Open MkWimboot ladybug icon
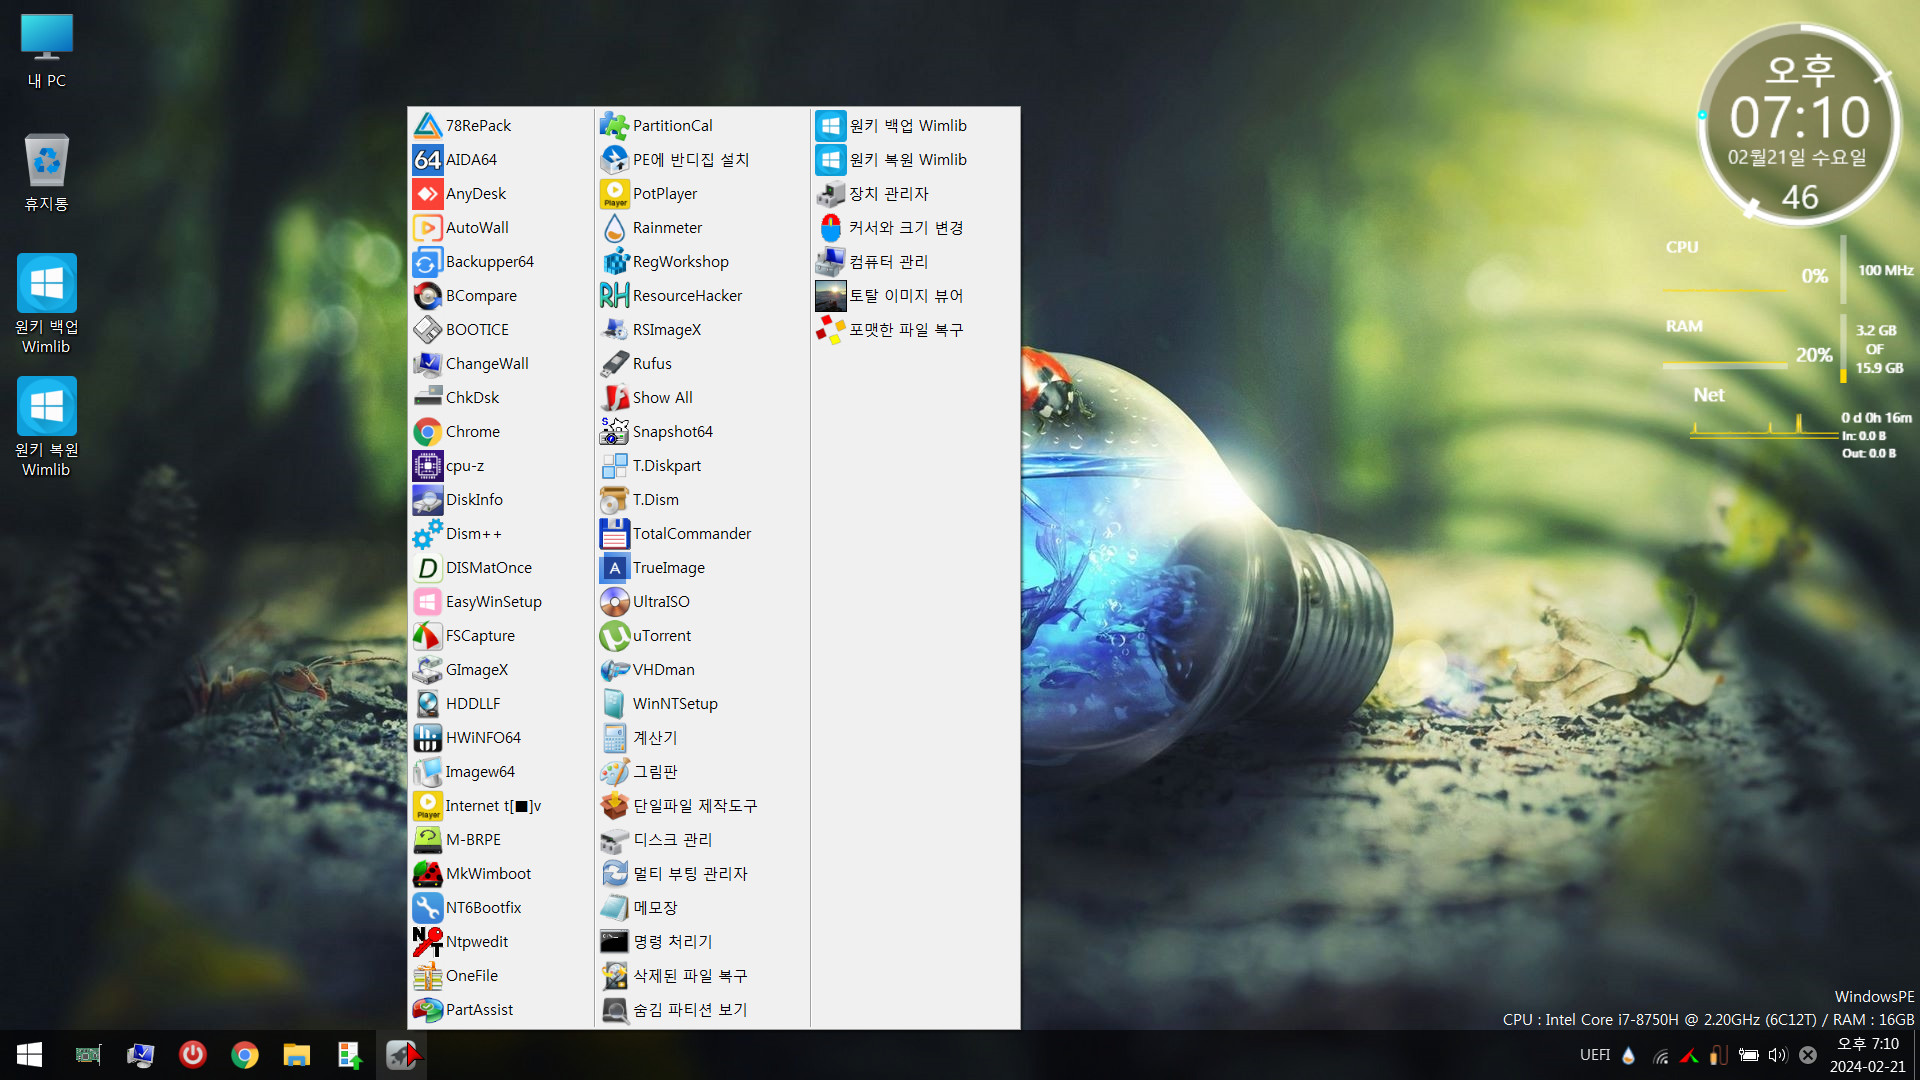 [427, 874]
